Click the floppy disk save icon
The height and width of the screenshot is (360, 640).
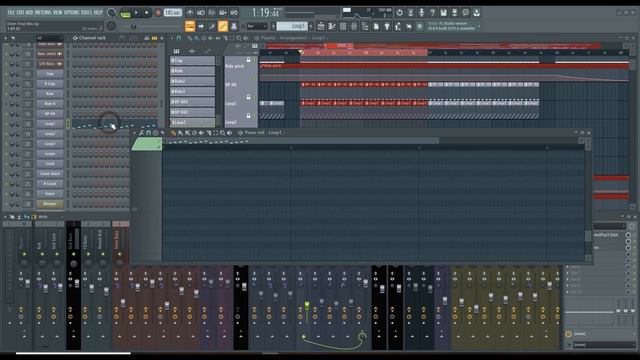pos(444,13)
